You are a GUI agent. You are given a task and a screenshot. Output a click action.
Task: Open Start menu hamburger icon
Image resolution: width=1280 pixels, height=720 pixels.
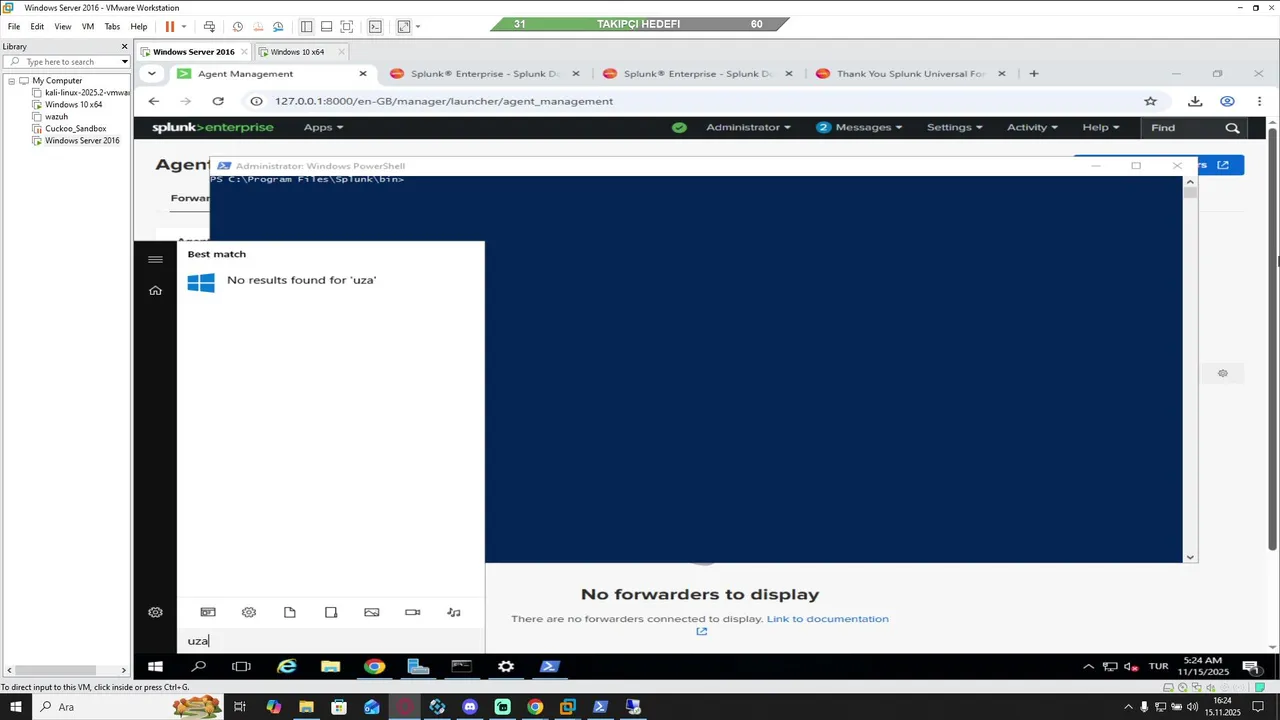coord(155,259)
